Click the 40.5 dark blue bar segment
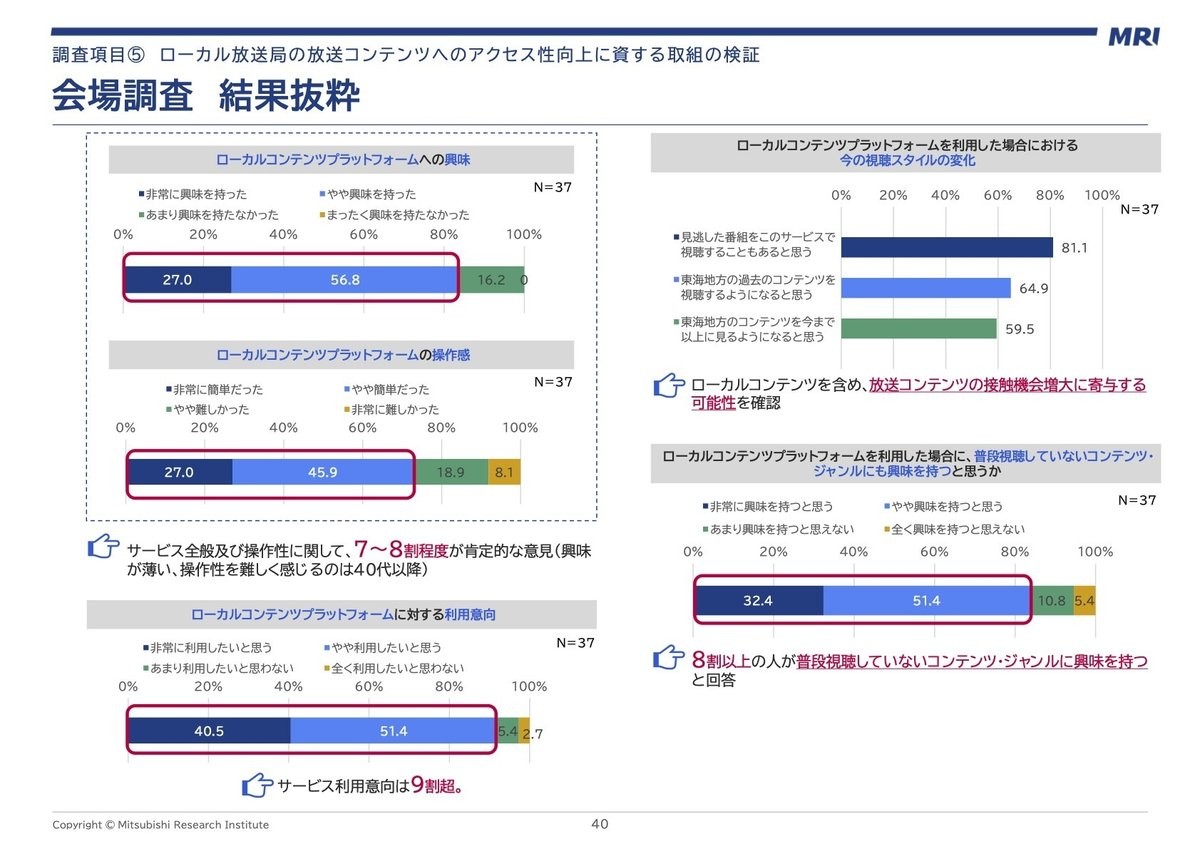This screenshot has height=848, width=1200. click(x=208, y=731)
